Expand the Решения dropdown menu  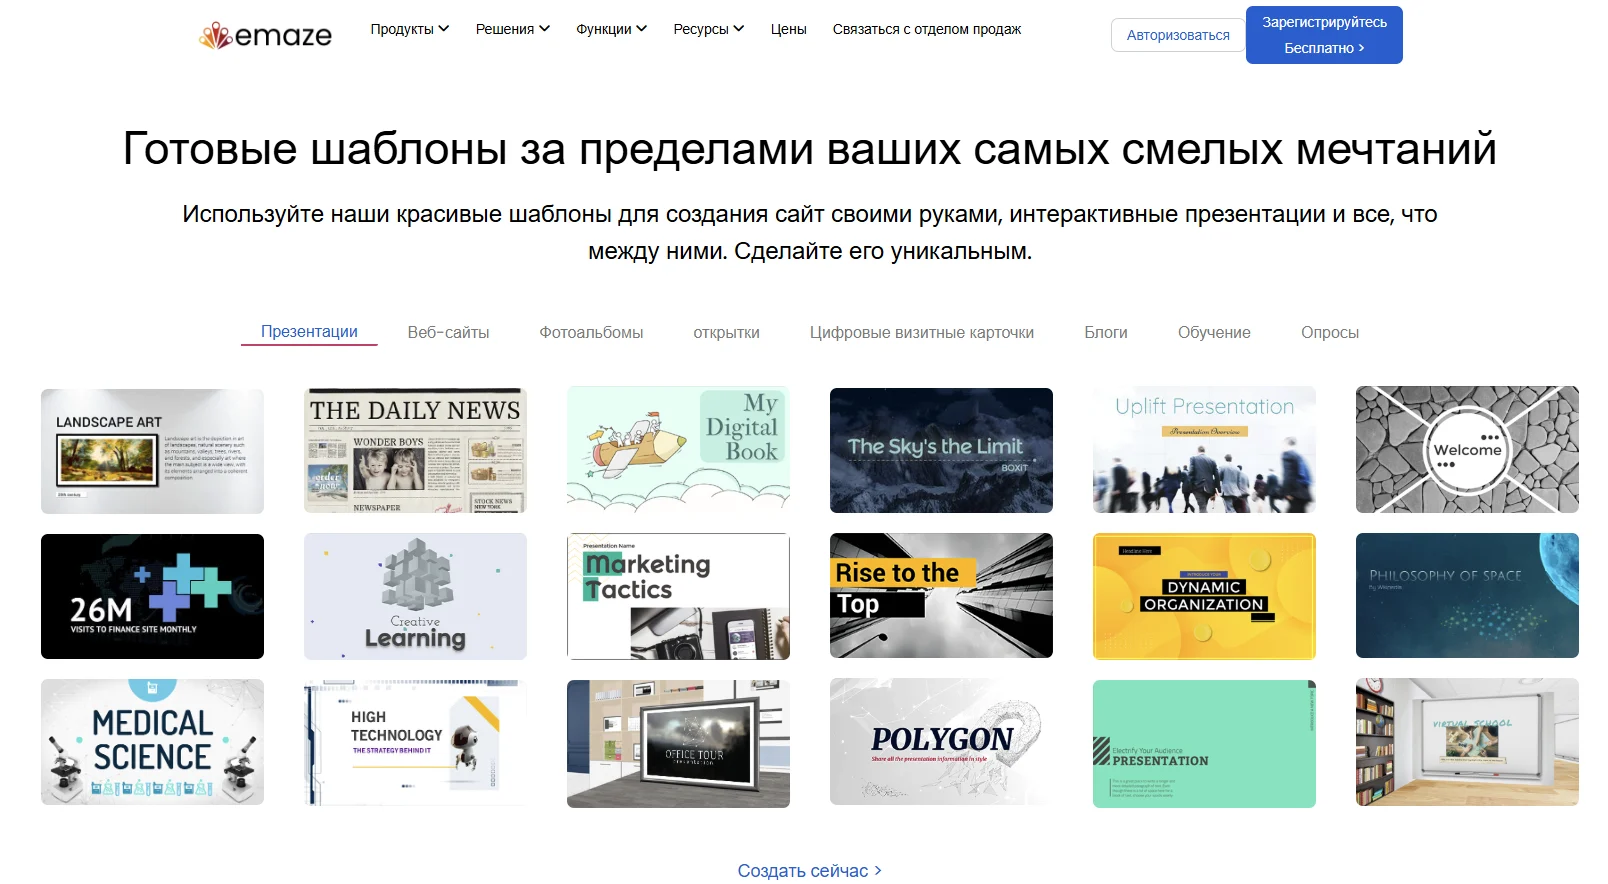[x=512, y=29]
